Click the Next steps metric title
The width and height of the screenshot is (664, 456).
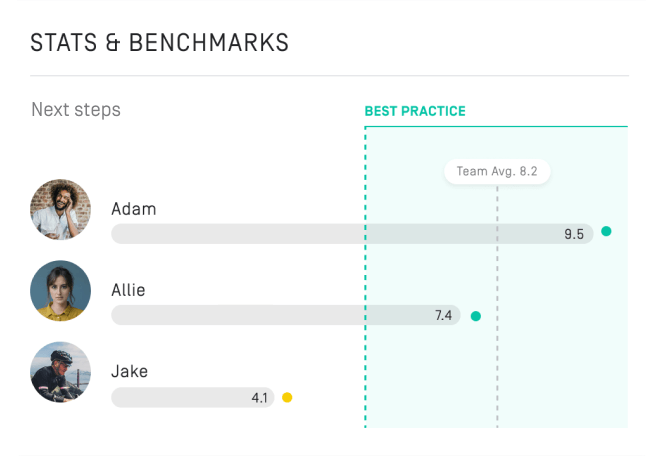pyautogui.click(x=76, y=110)
